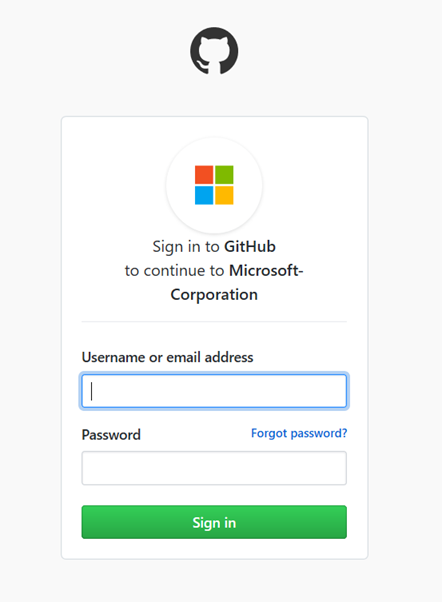Screen dimensions: 442x602
Task: Click the horizontal divider below the heading
Action: (x=214, y=321)
